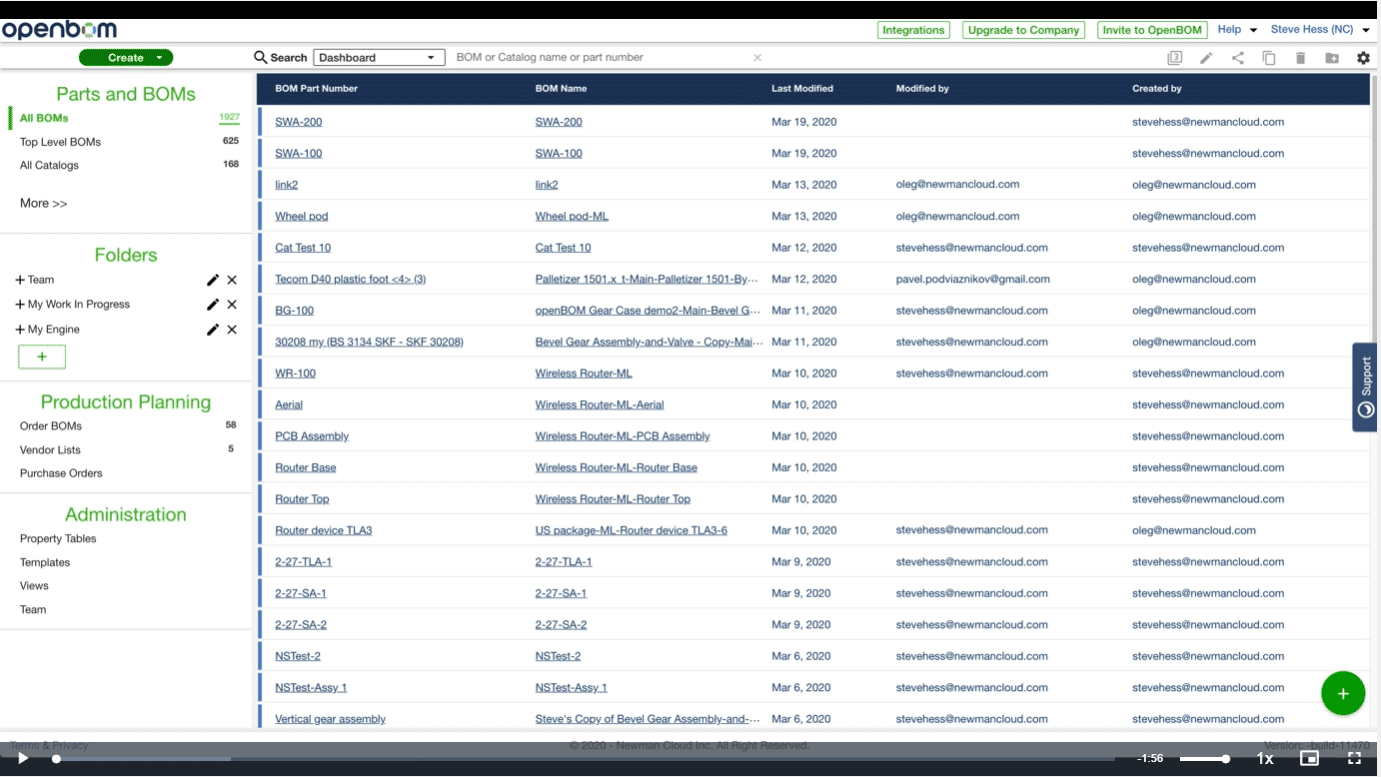Viewport: 1381px width, 777px height.
Task: Click the search magnifier icon
Action: 261,58
